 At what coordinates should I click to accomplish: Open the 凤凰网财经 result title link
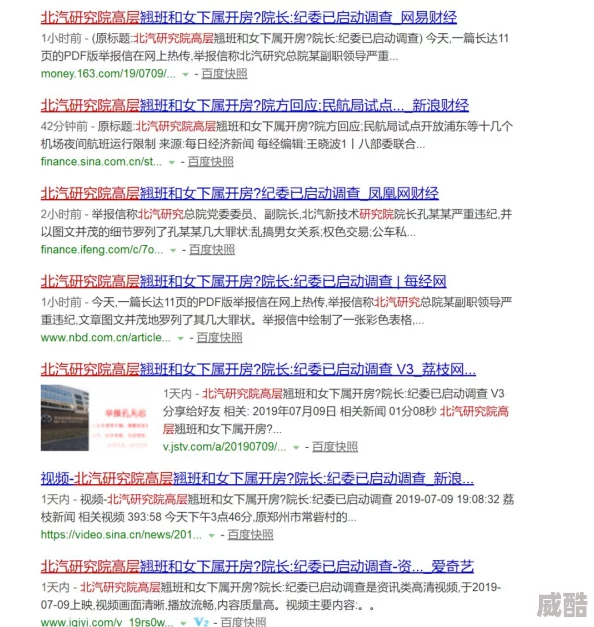[240, 194]
